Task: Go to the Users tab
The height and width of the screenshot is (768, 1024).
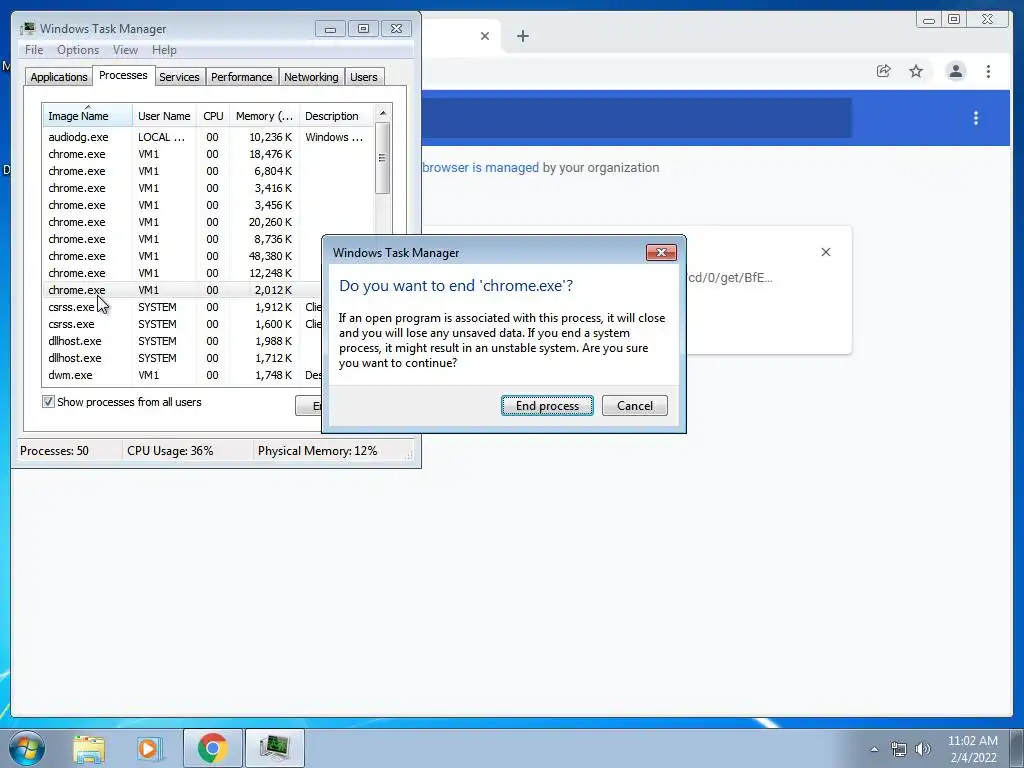Action: pyautogui.click(x=364, y=77)
